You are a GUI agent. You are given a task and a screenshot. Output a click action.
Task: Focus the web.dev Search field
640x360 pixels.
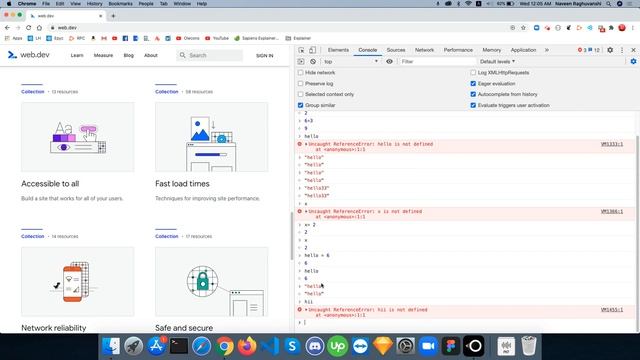pos(210,55)
